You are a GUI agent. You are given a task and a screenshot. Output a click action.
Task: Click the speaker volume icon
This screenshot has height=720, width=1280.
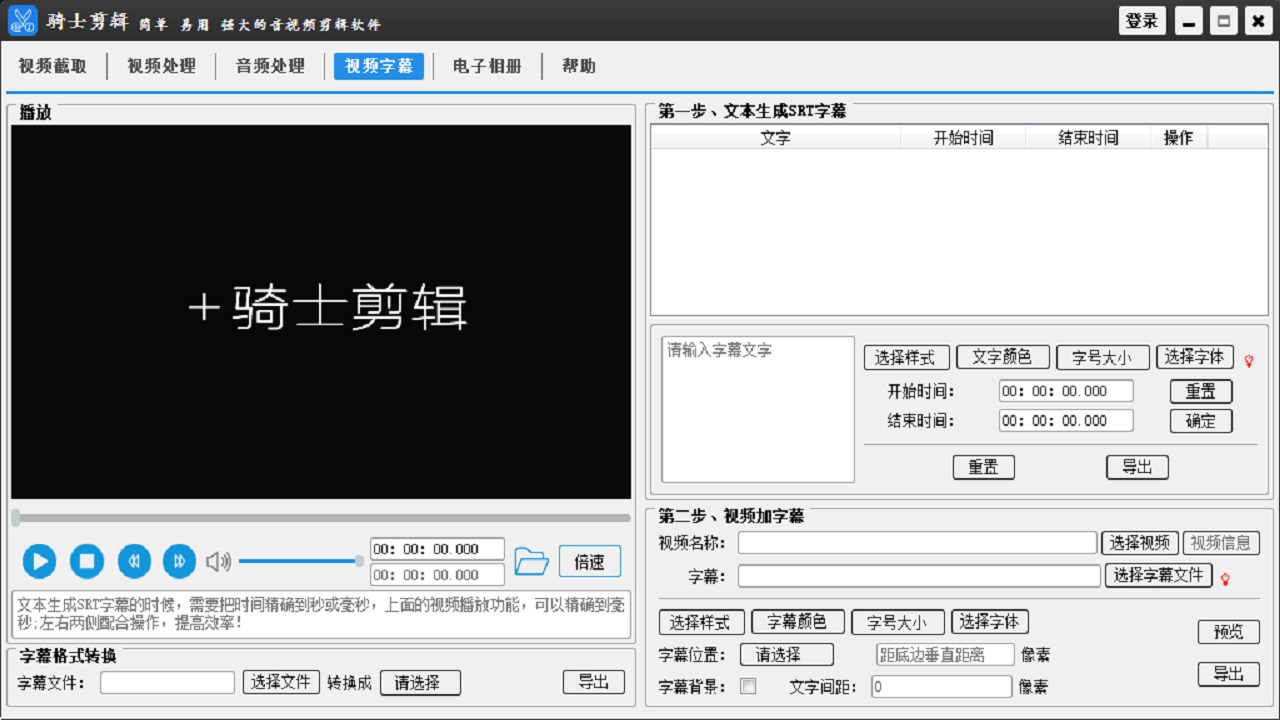[219, 560]
